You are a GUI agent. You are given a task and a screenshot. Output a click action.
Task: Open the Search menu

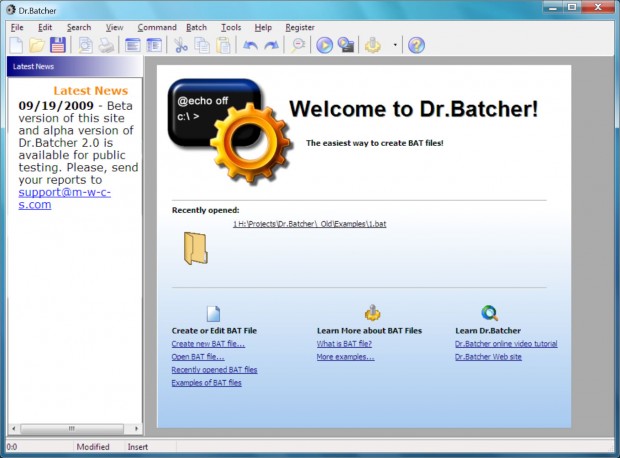pyautogui.click(x=79, y=27)
